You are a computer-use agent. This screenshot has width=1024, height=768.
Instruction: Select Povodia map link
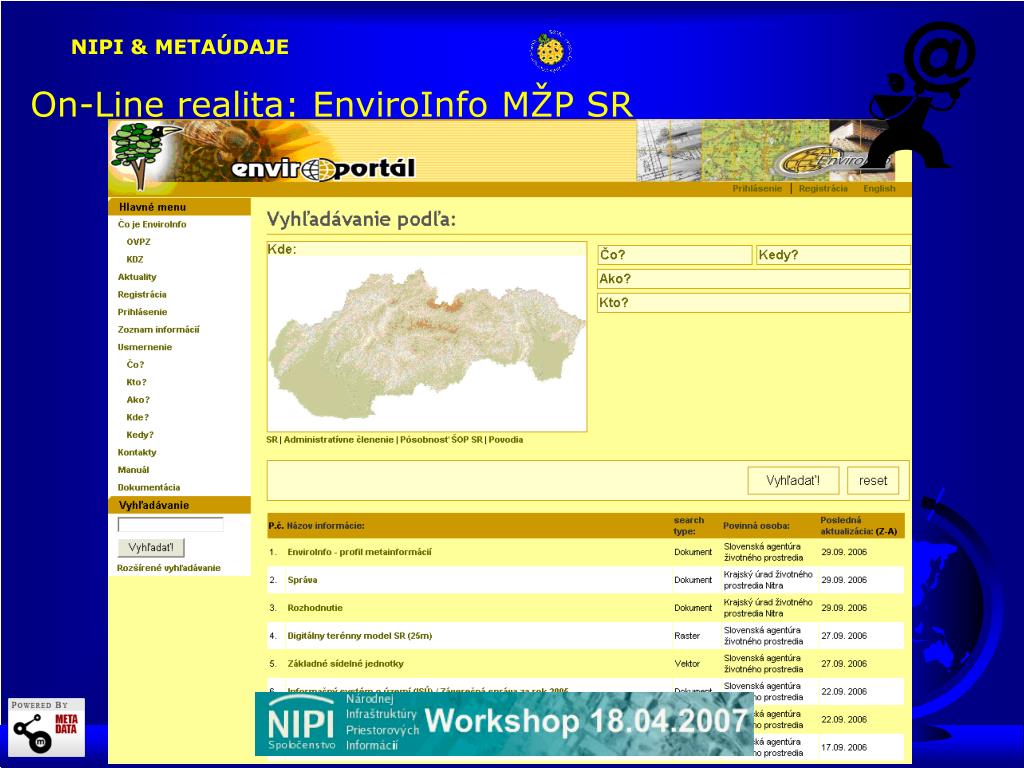tap(506, 440)
